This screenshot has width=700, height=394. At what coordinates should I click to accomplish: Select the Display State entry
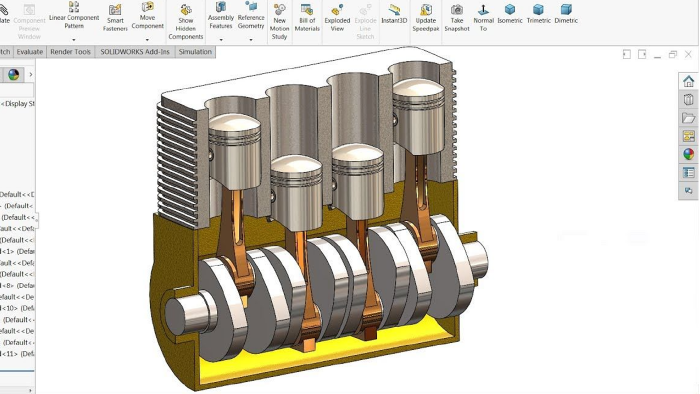point(17,104)
